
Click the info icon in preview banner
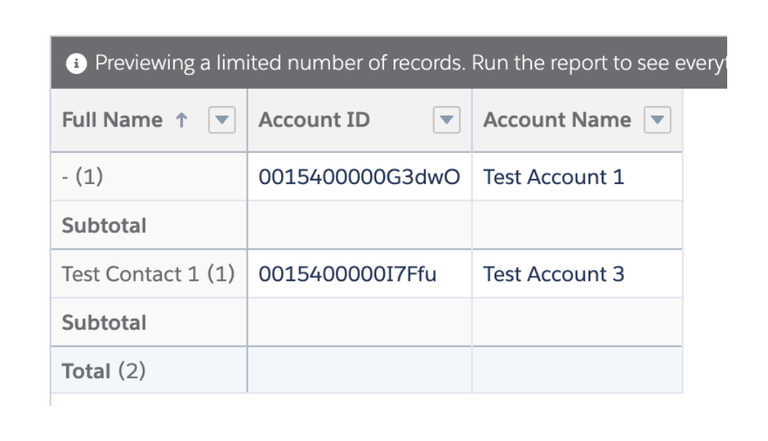[76, 64]
